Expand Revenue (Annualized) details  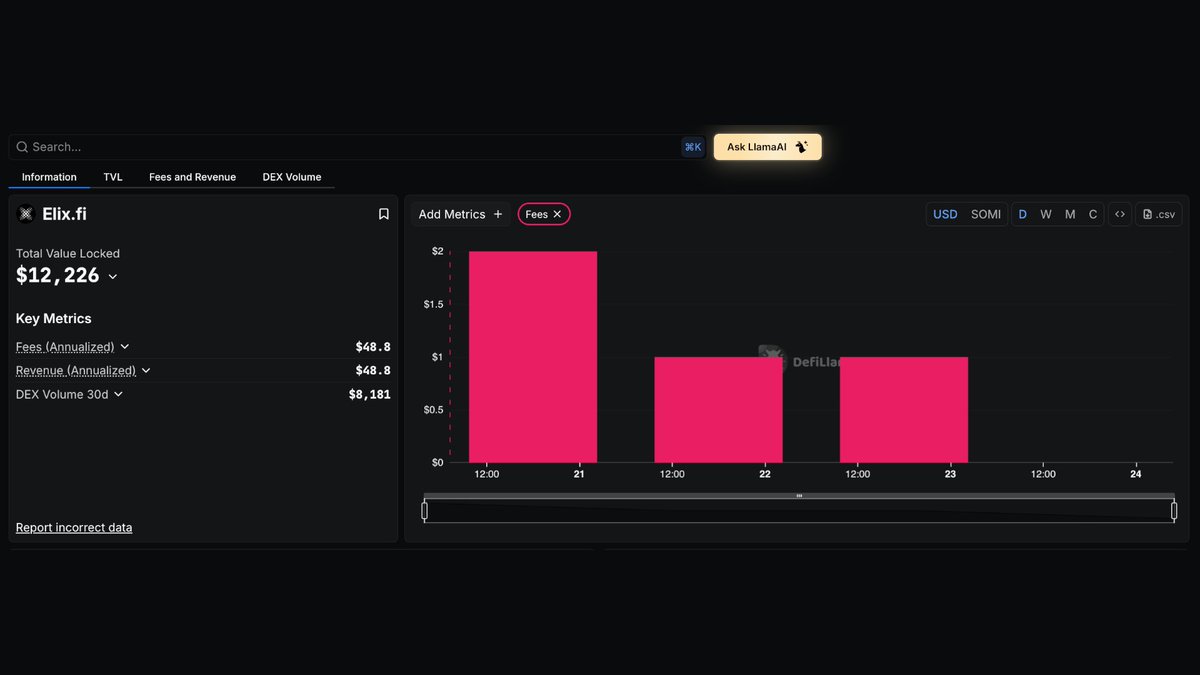click(x=146, y=371)
